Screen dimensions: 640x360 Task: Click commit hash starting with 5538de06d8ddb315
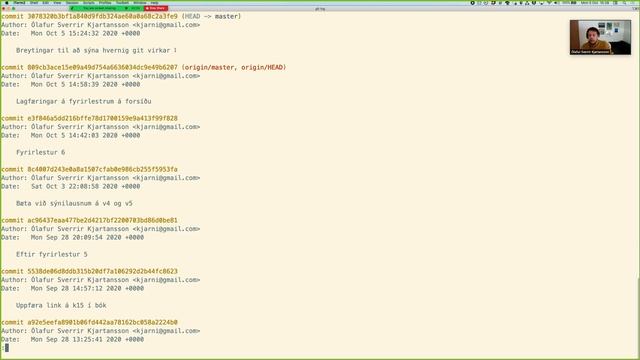[102, 271]
